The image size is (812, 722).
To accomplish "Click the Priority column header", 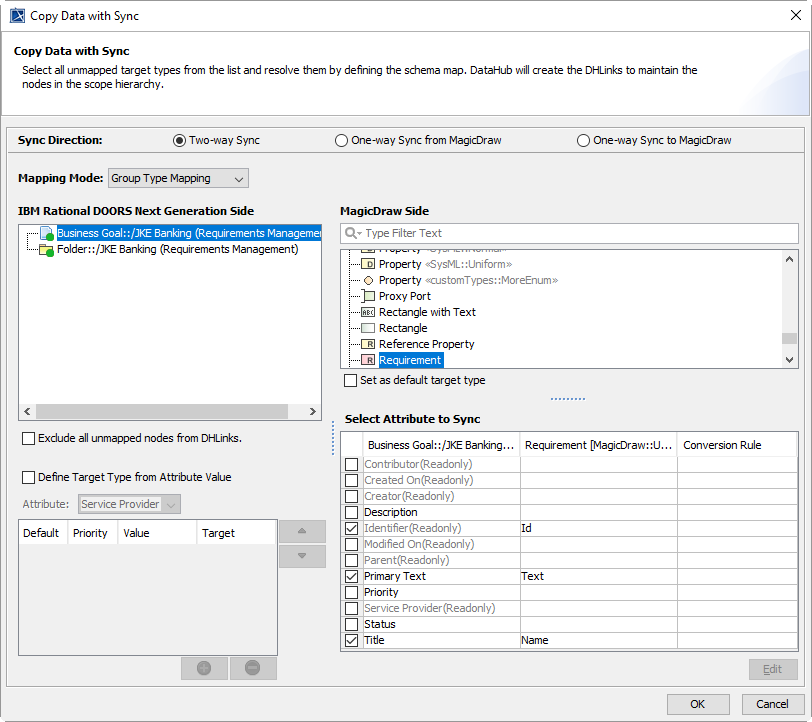I will tap(90, 533).
